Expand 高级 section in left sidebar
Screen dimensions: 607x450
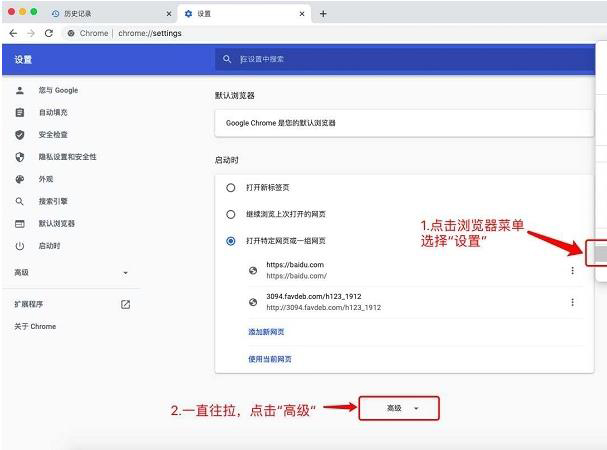[x=125, y=273]
